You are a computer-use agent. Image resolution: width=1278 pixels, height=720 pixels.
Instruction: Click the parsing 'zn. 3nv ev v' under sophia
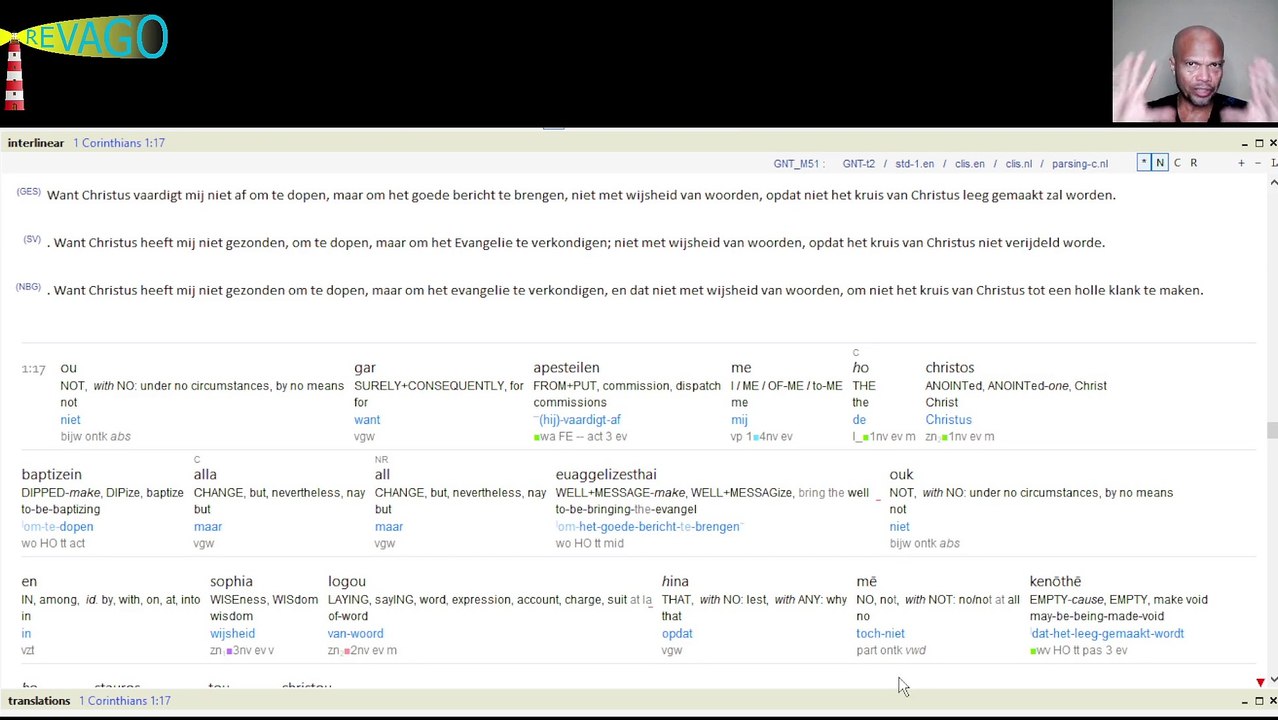pyautogui.click(x=242, y=651)
